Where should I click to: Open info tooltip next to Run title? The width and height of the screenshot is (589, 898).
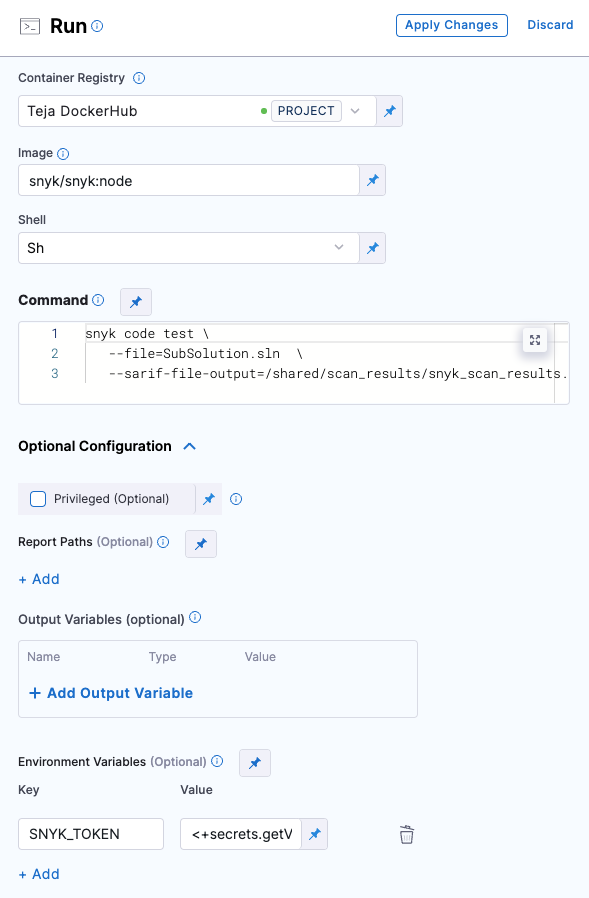click(x=97, y=26)
